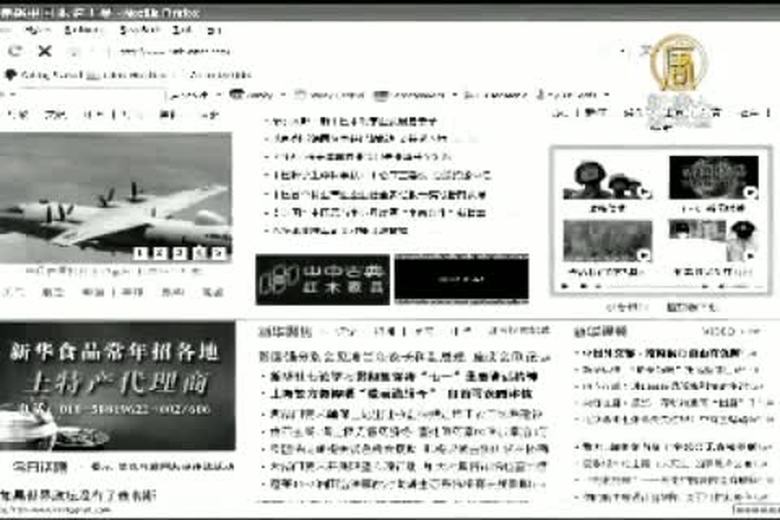The height and width of the screenshot is (520, 780).
Task: Jump to last slide of airplane slideshow
Action: (x=219, y=253)
